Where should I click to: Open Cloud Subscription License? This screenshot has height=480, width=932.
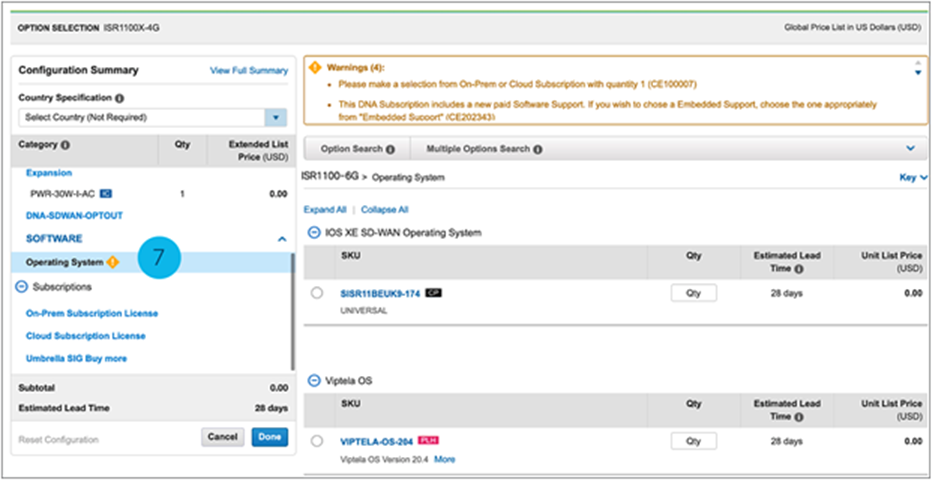tap(86, 336)
